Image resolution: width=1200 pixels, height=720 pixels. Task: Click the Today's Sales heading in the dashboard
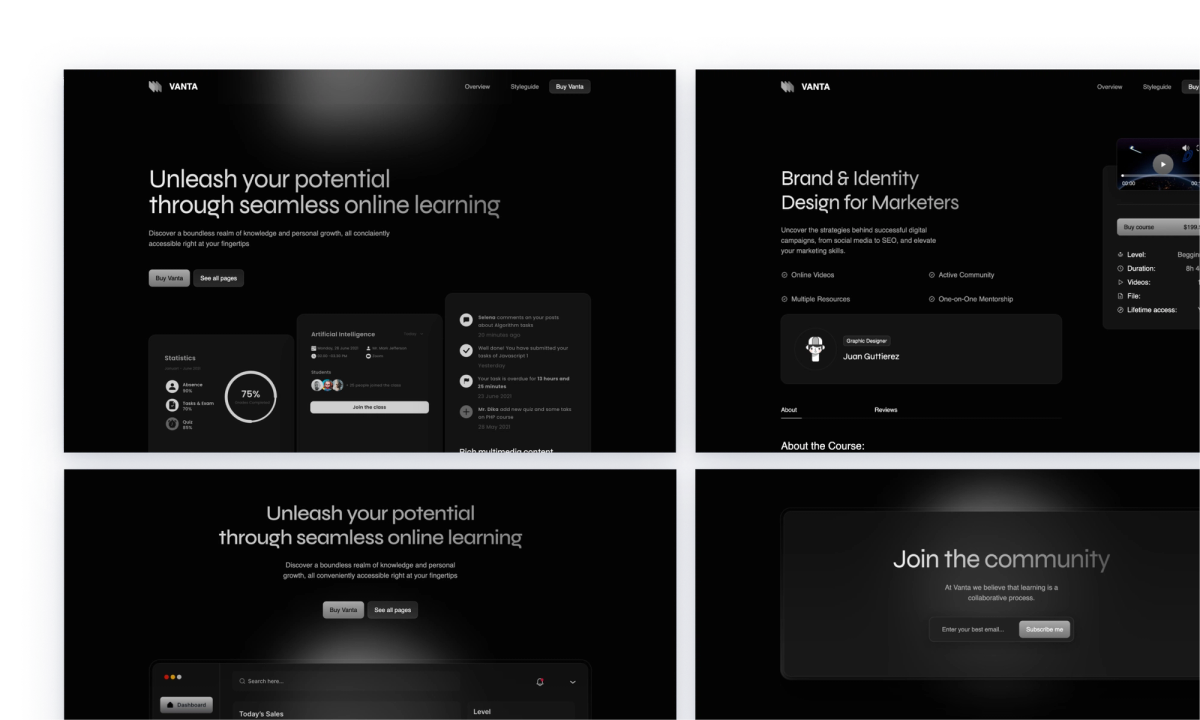[x=261, y=714]
